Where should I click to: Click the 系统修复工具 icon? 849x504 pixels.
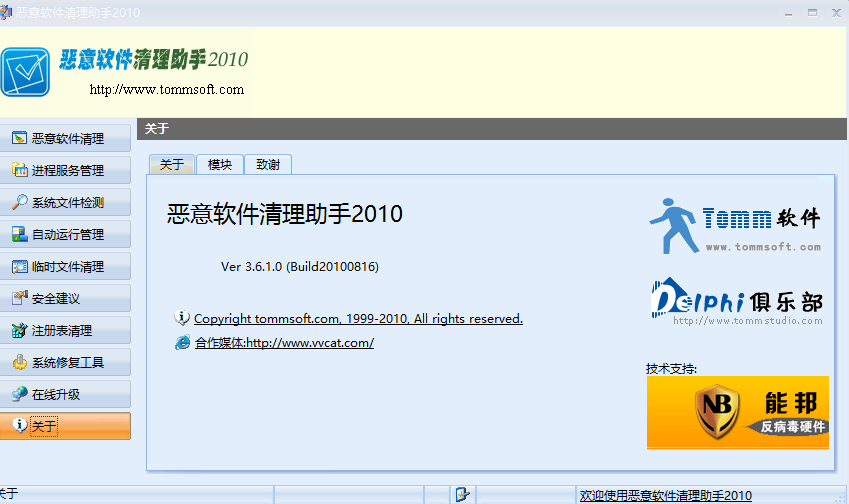tap(19, 362)
